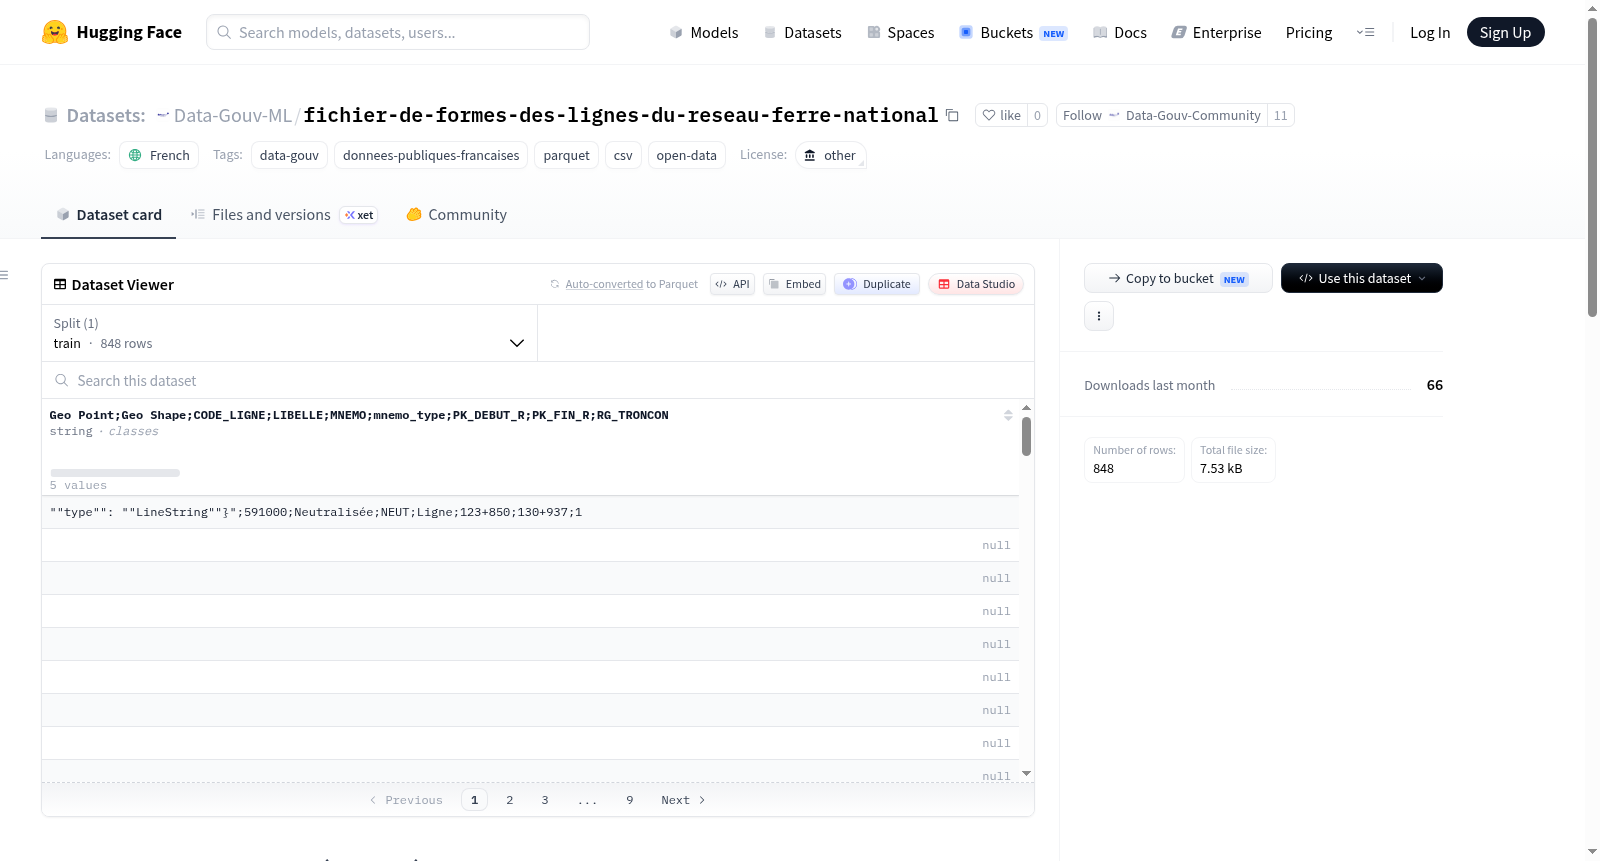
Task: Select the data-gouv tag
Action: [x=289, y=155]
